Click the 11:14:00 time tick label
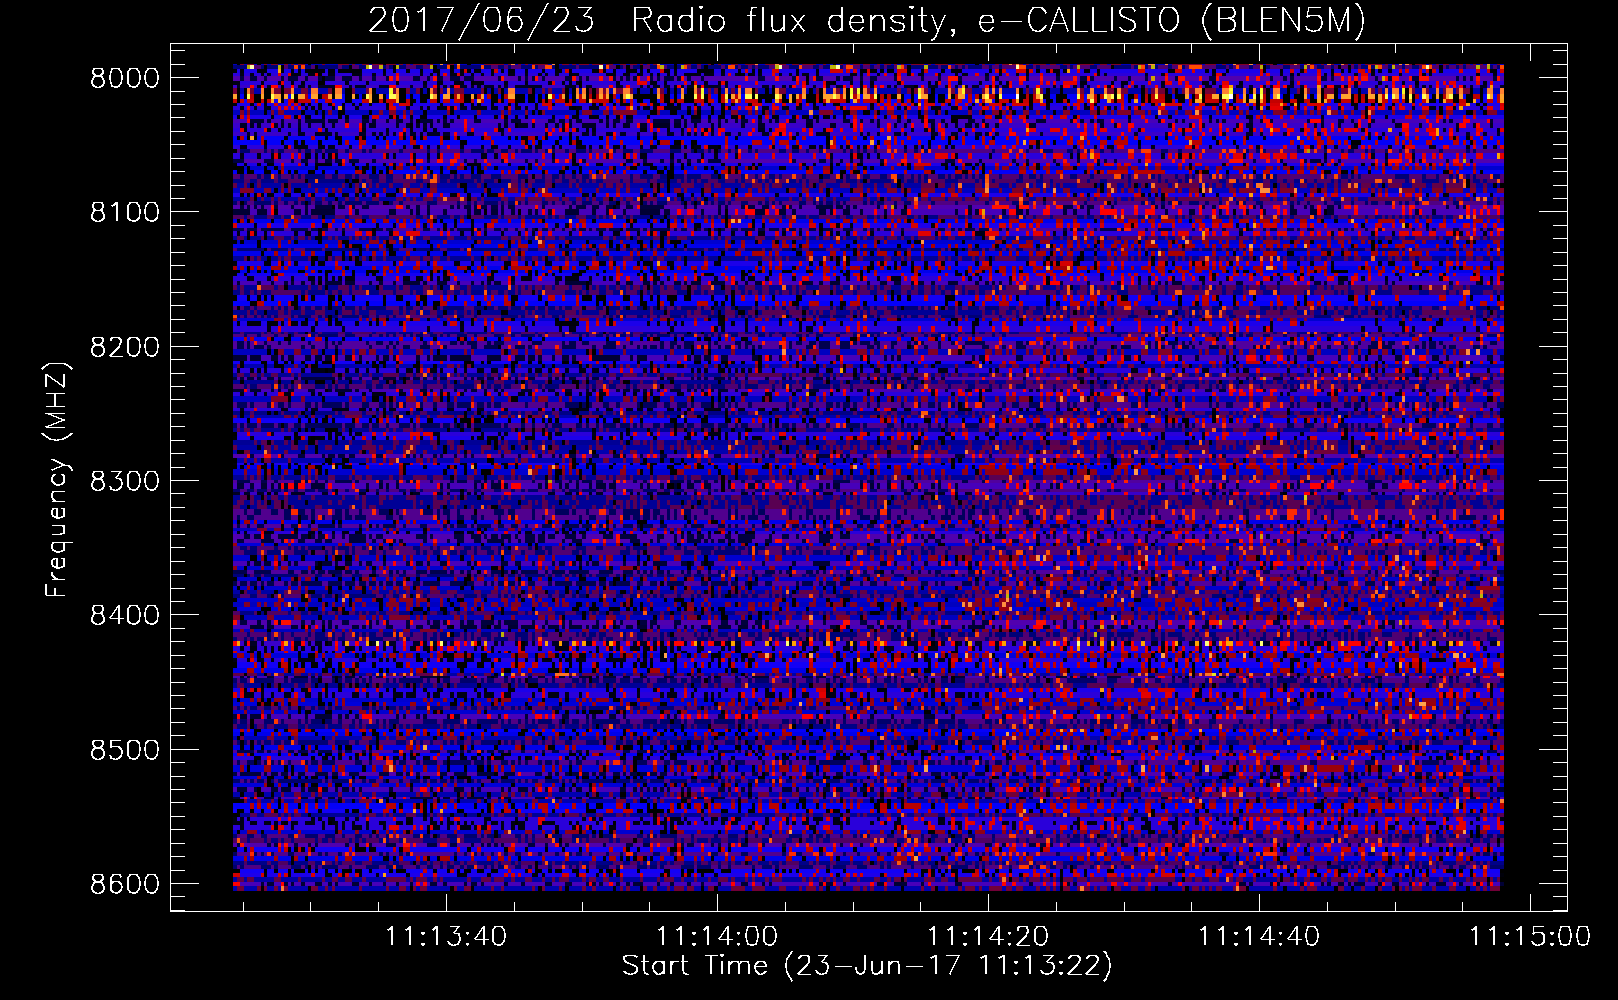1618x1000 pixels. [x=717, y=936]
